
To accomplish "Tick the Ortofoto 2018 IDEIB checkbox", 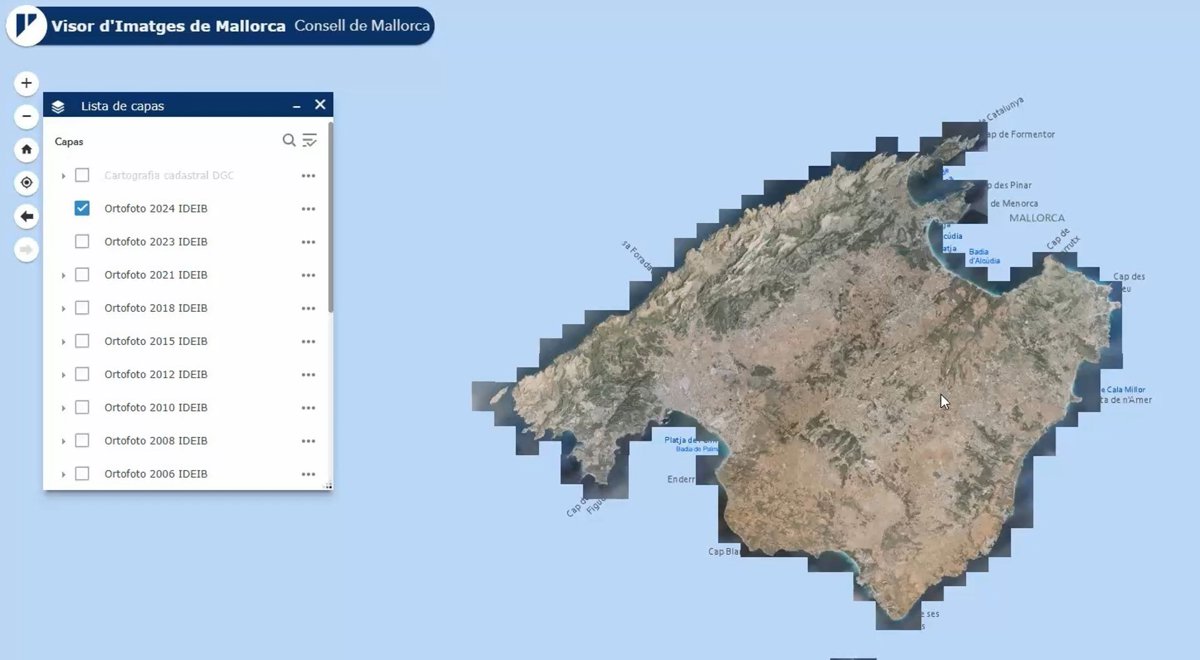I will pyautogui.click(x=82, y=308).
